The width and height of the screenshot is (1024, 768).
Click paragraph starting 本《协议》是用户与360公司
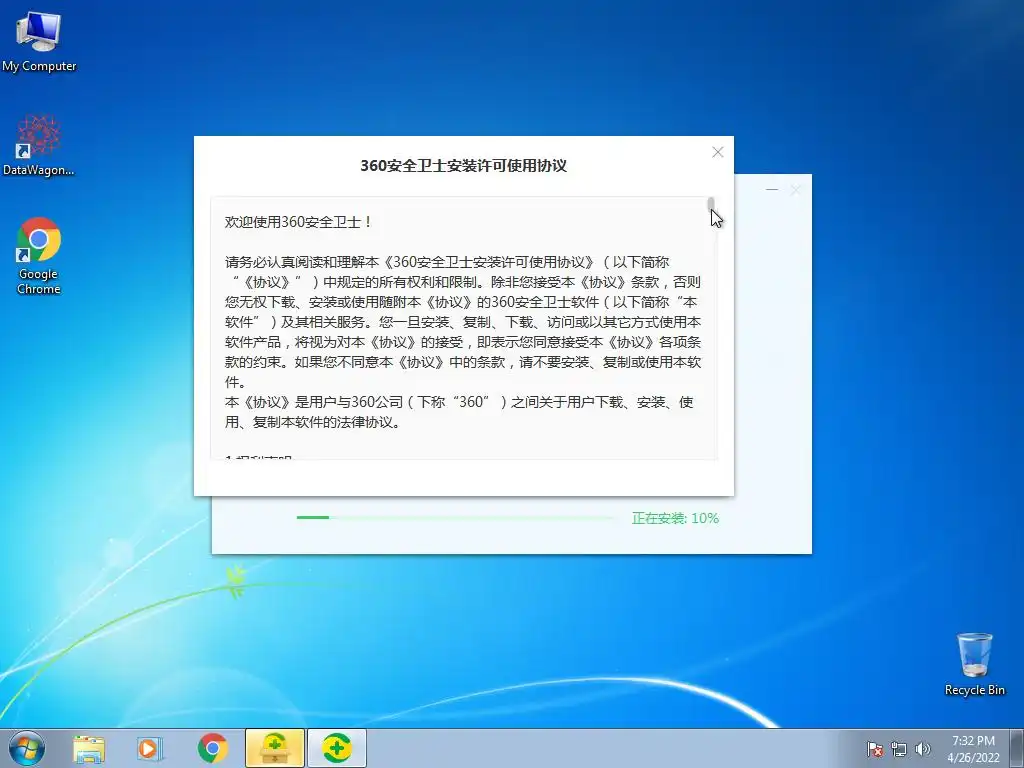tap(459, 412)
